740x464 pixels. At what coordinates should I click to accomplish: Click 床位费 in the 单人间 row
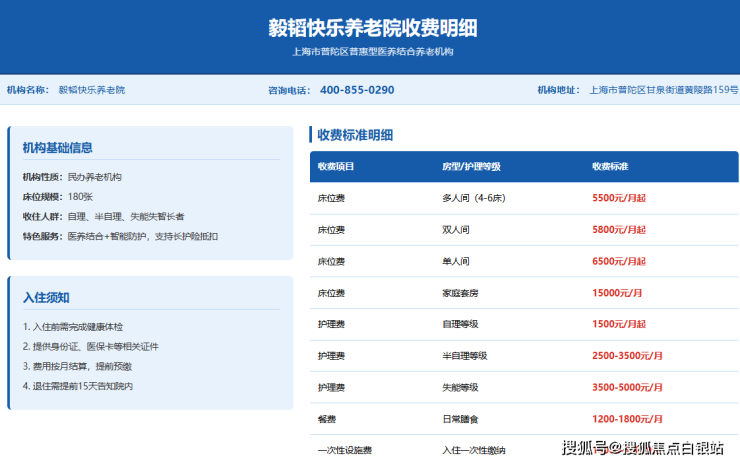point(331,262)
